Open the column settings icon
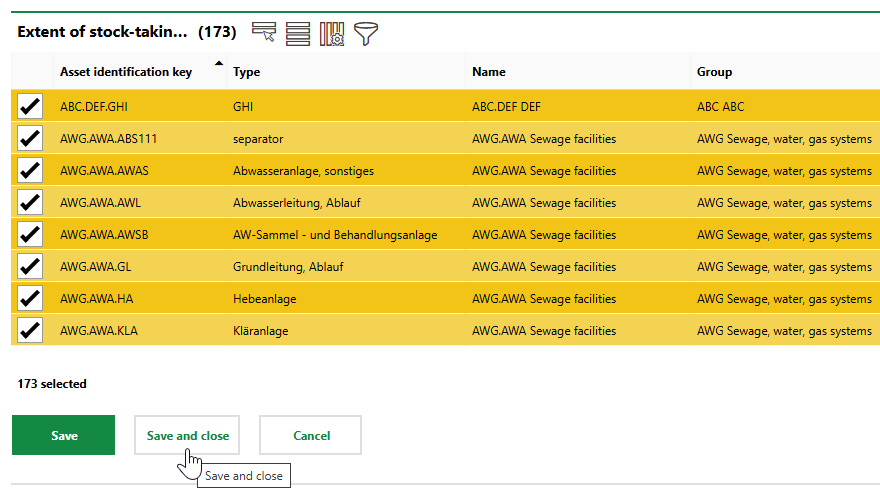This screenshot has width=880, height=503. [332, 34]
